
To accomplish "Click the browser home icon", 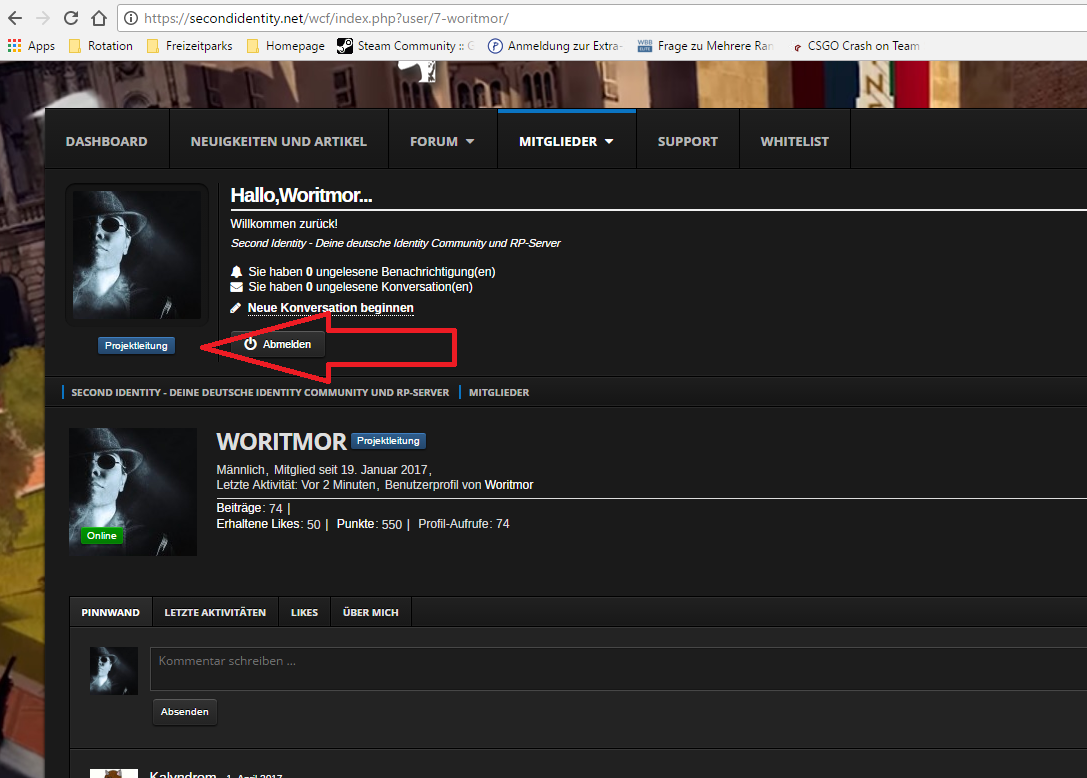I will (98, 18).
